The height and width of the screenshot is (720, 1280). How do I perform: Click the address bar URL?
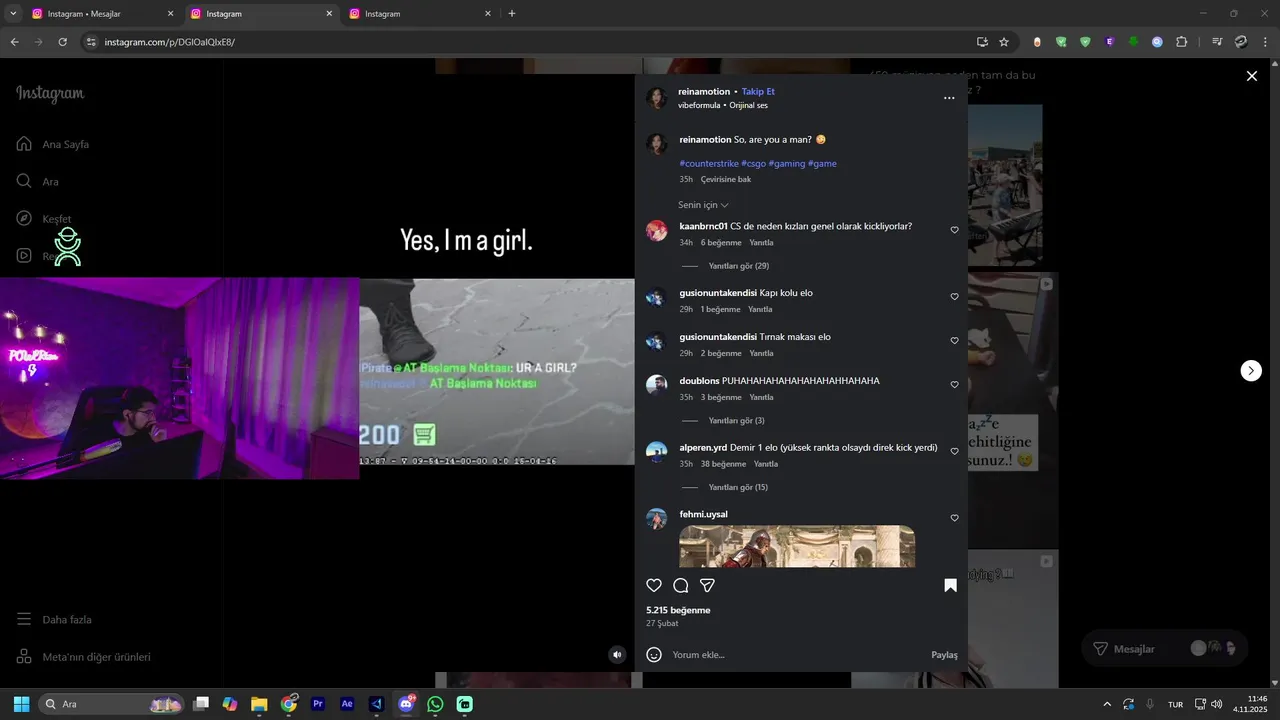(170, 42)
